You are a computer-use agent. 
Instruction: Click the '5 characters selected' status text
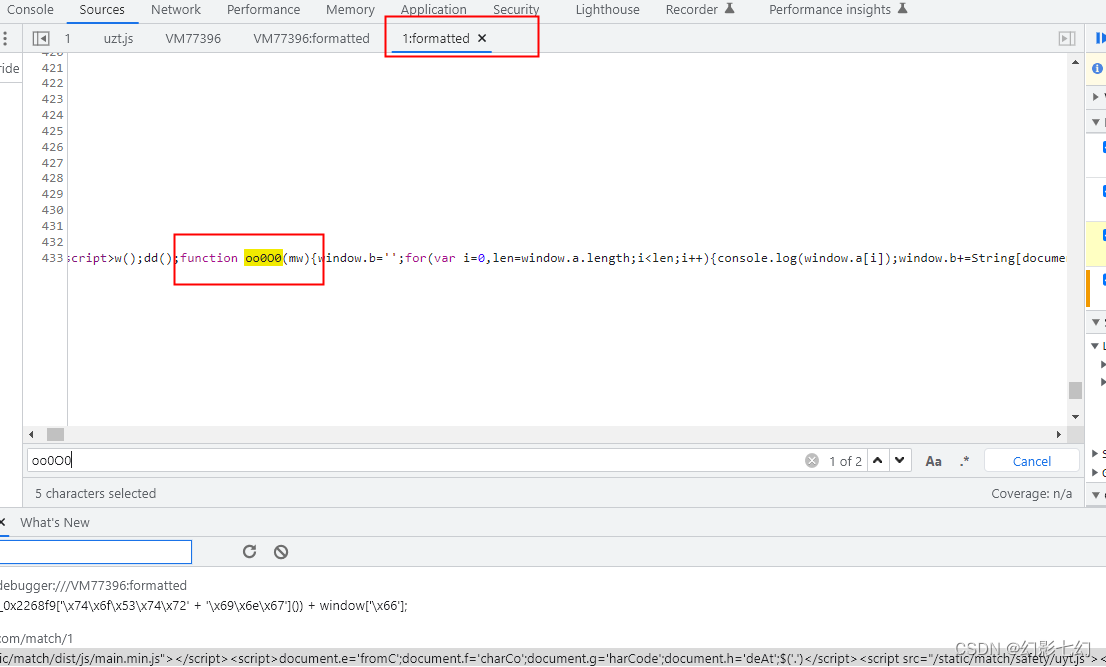tap(95, 494)
